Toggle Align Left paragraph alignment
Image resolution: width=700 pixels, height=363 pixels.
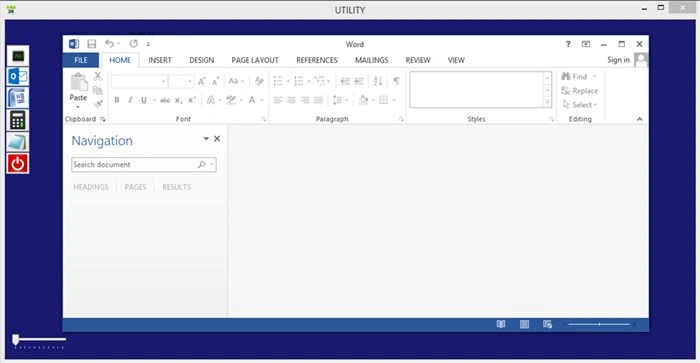[278, 100]
